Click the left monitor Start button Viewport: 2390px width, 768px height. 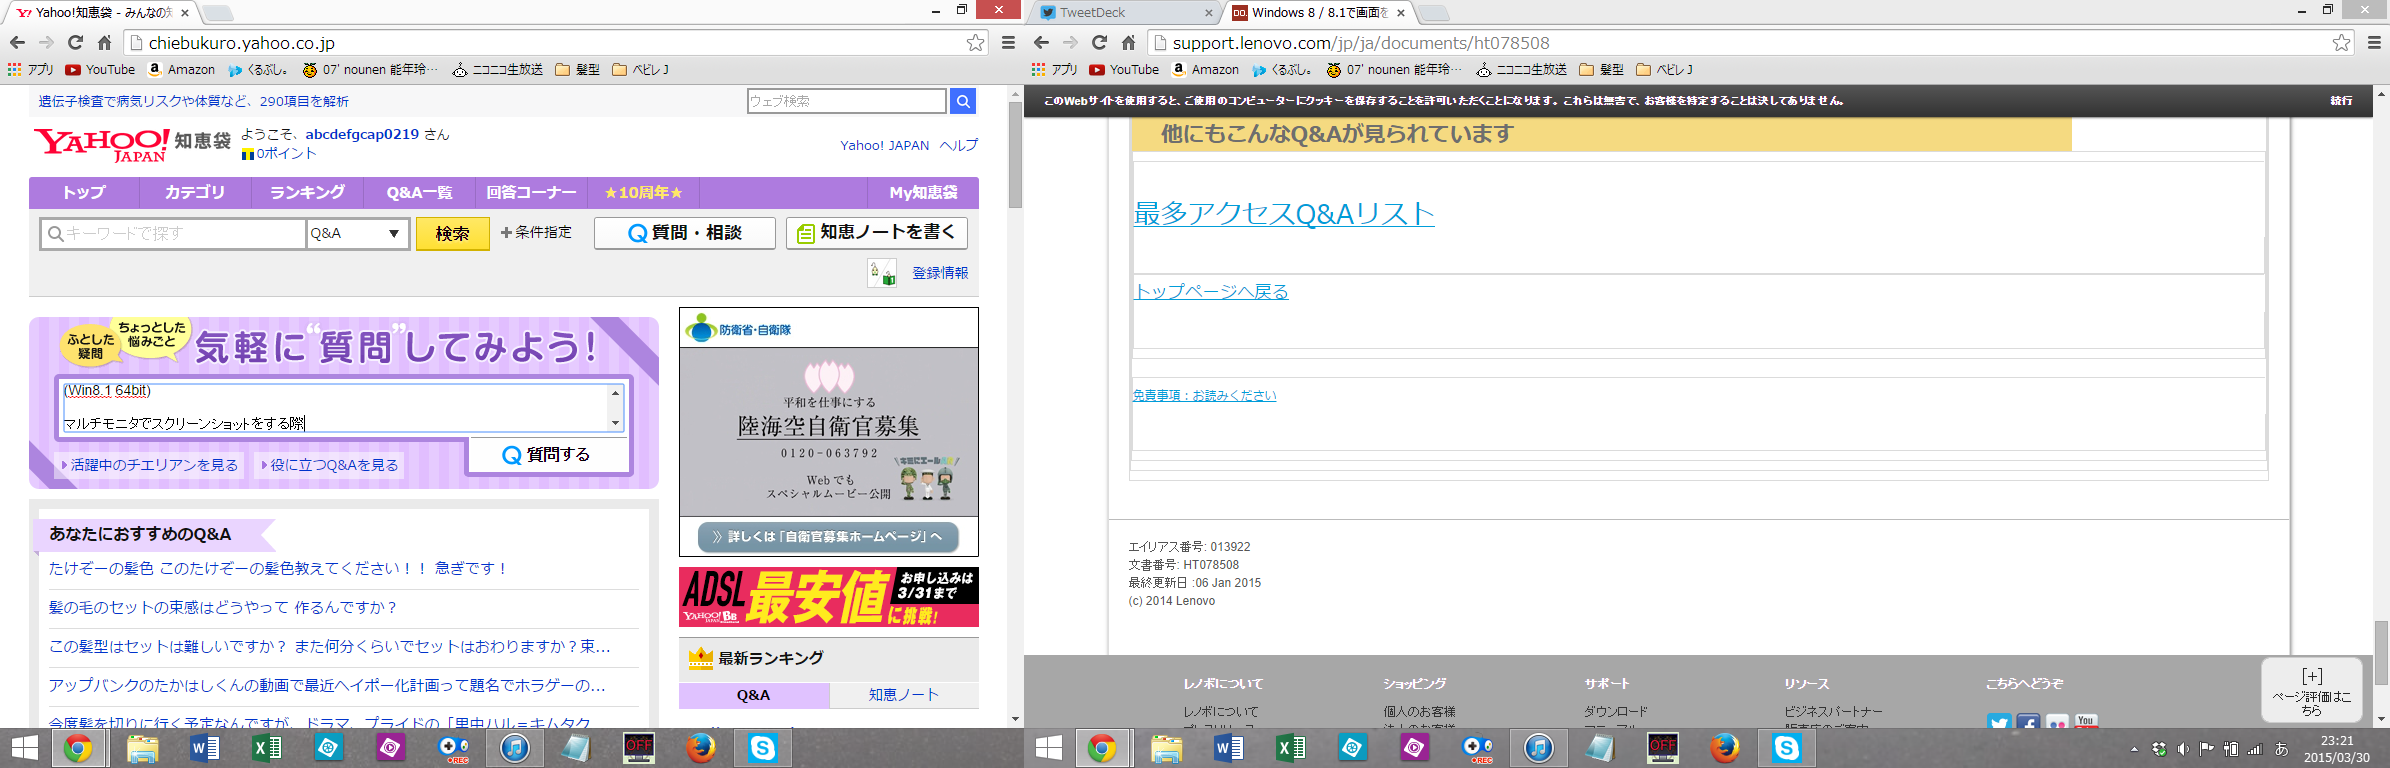click(x=24, y=748)
